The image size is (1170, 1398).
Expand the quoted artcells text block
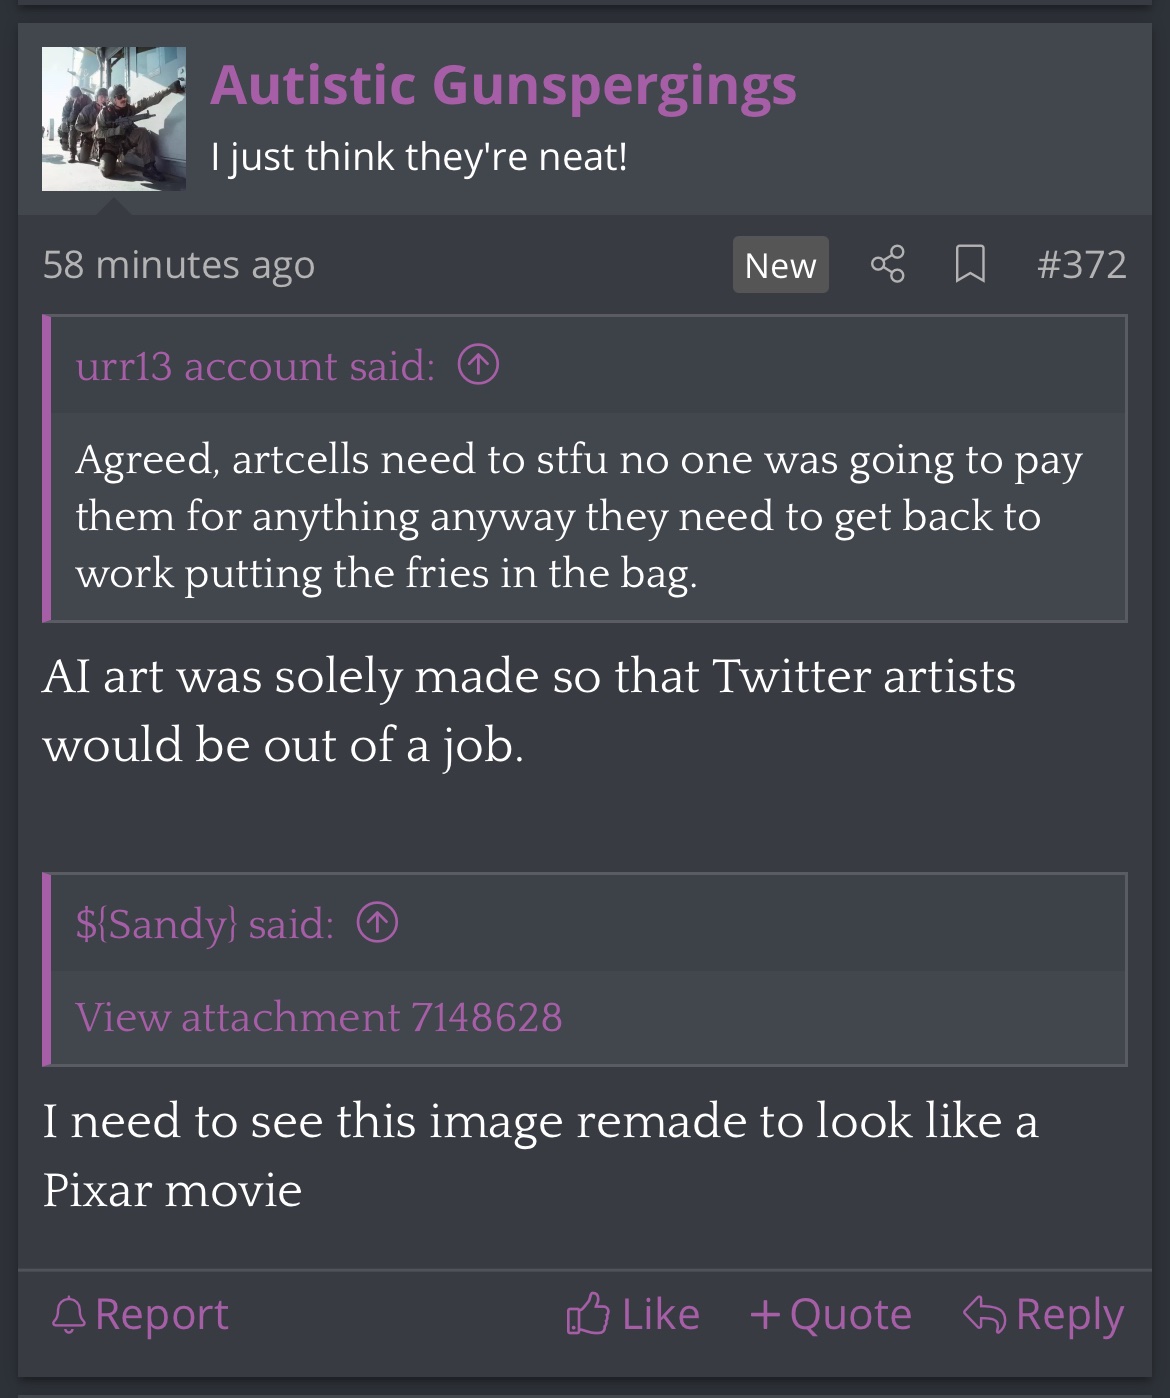click(x=580, y=516)
